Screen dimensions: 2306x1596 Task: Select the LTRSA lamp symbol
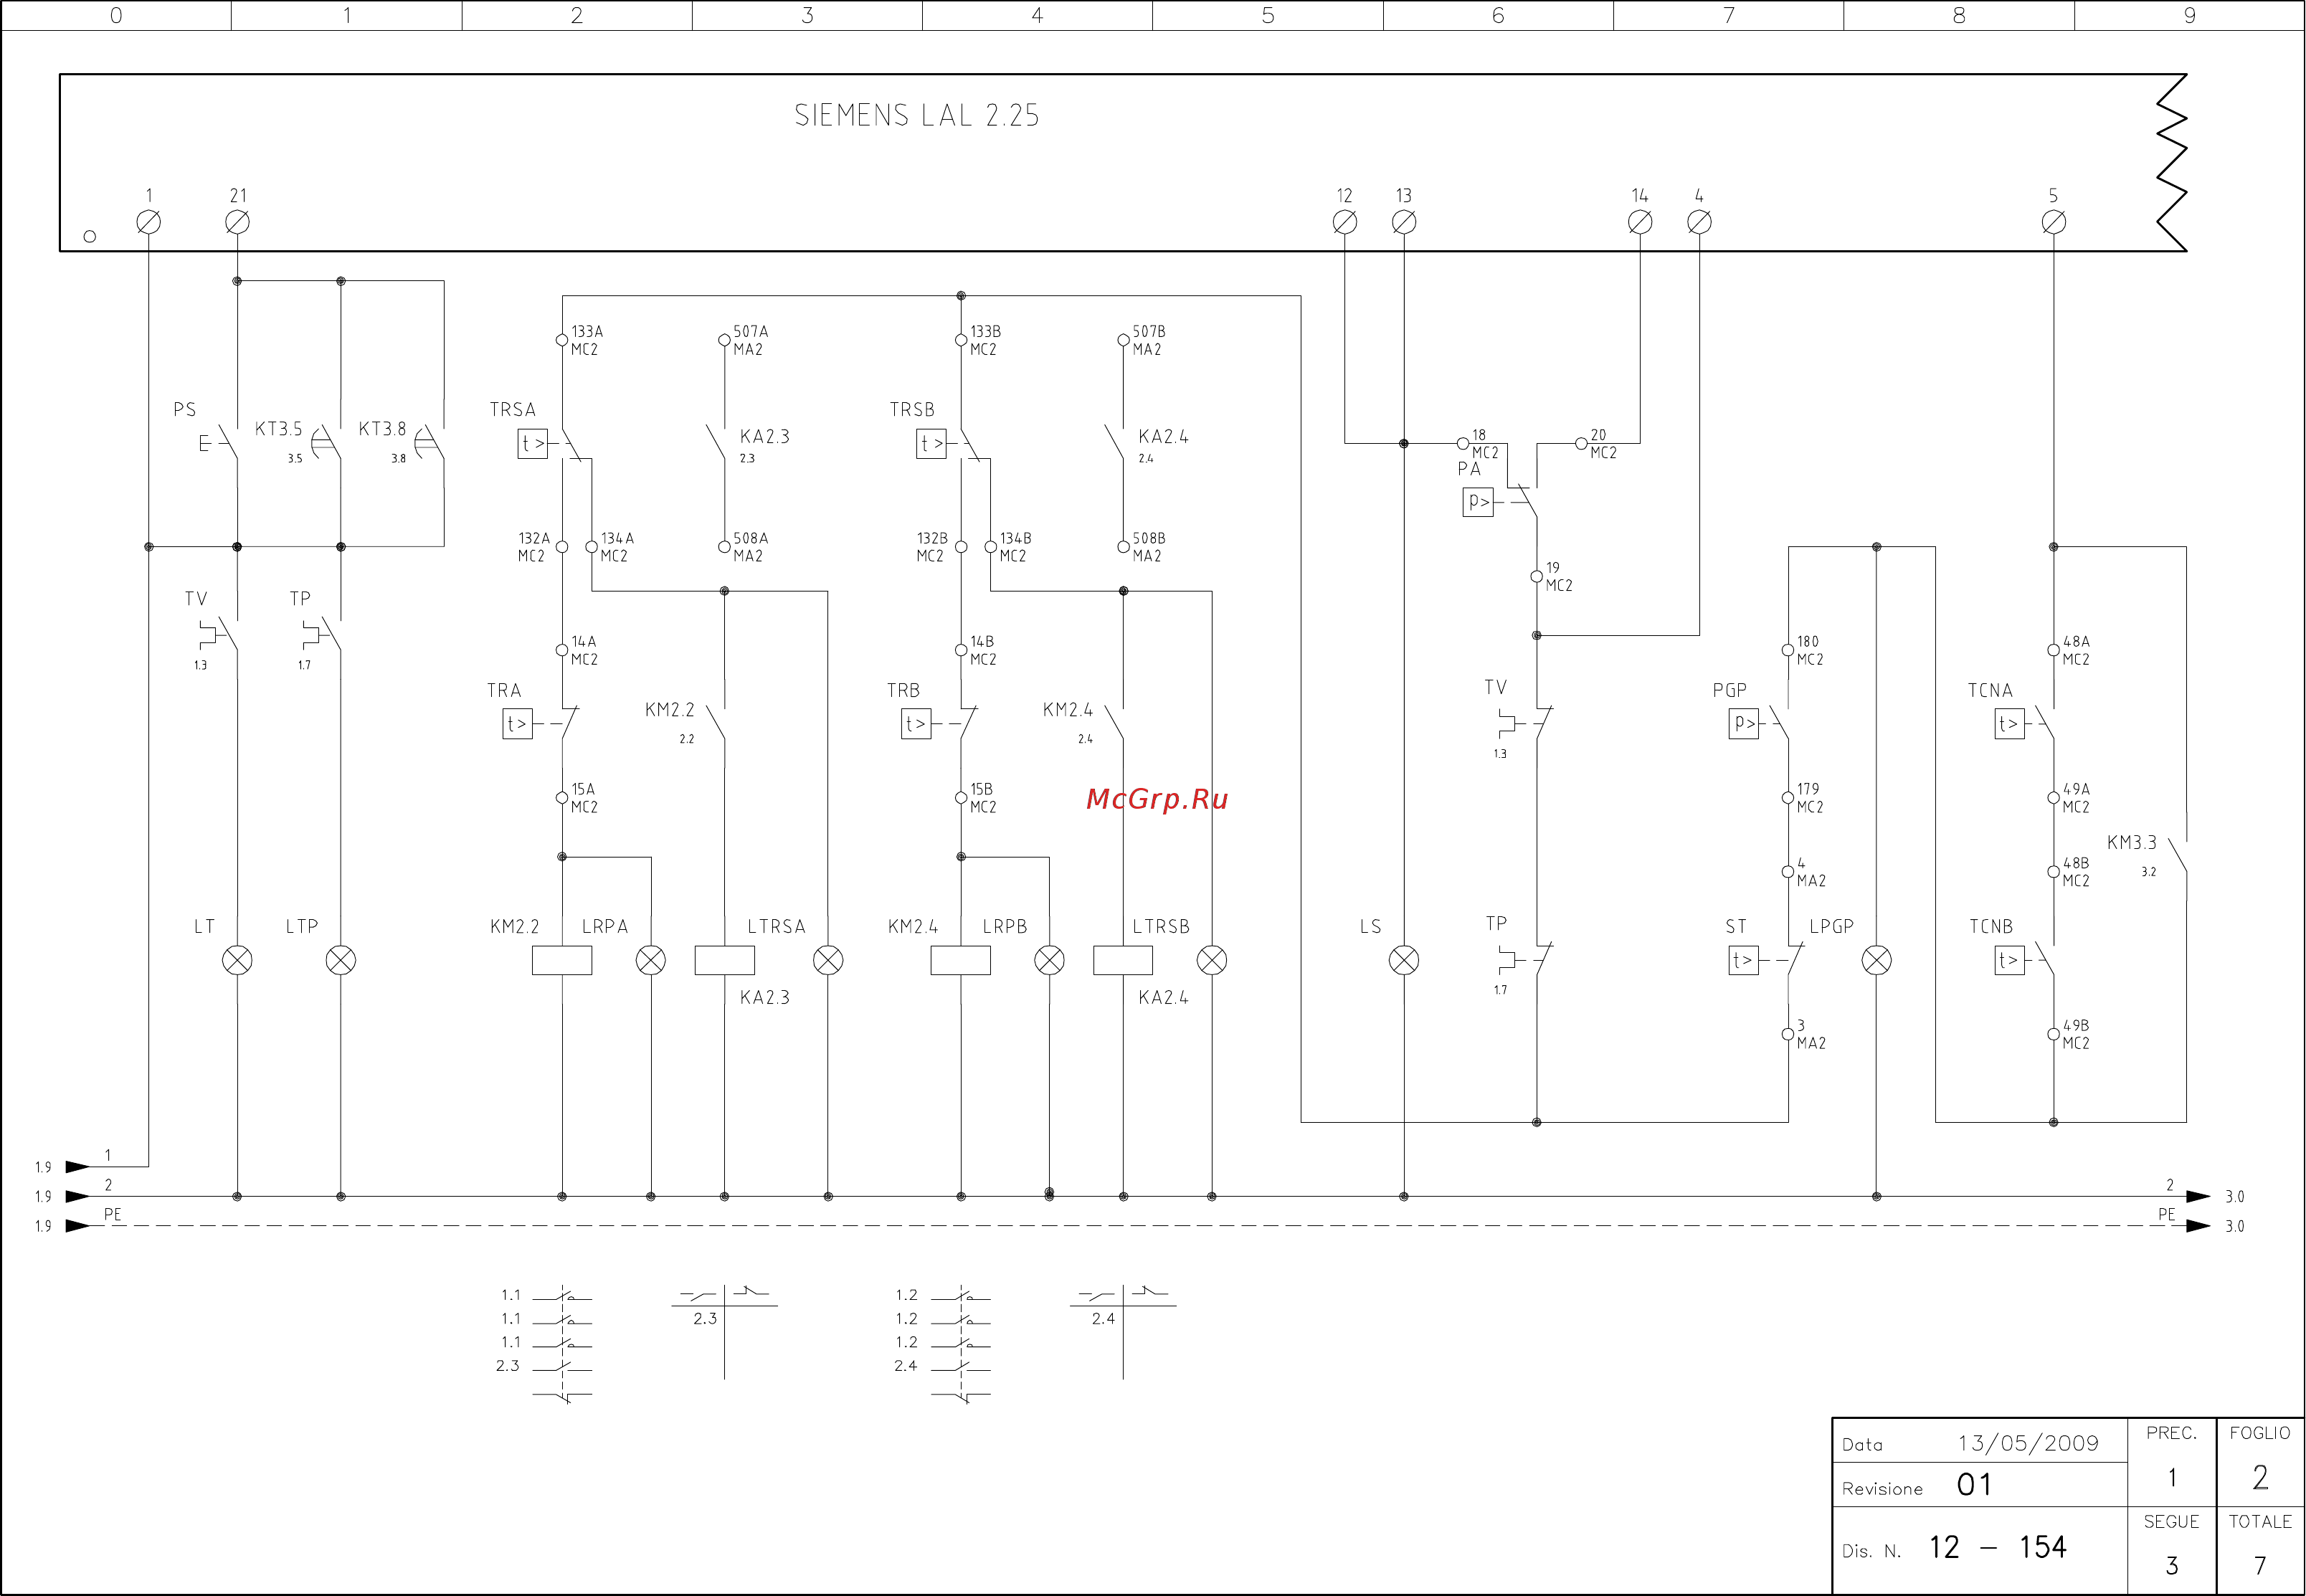pos(828,961)
